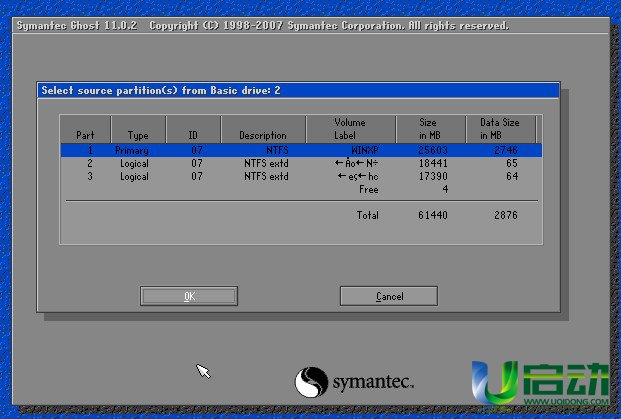Click the OK button
This screenshot has width=621, height=419.
tap(189, 296)
